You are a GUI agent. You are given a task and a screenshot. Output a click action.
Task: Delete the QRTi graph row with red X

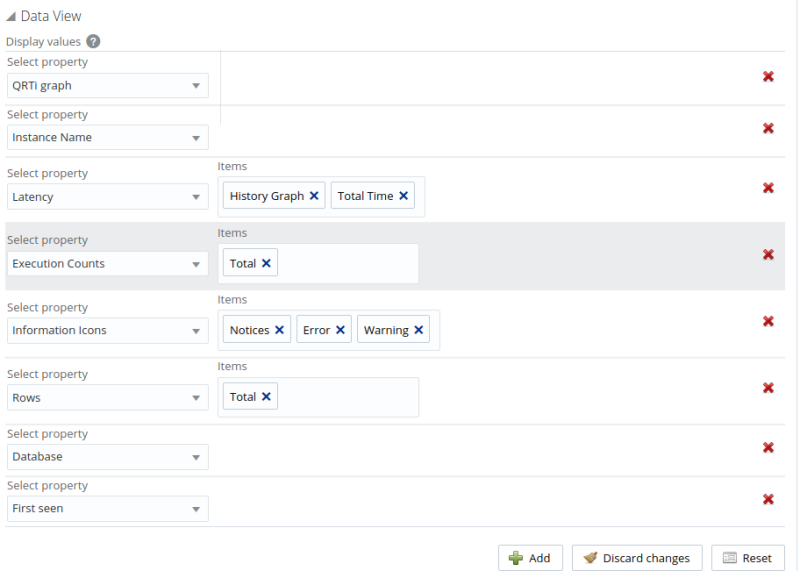[x=768, y=77]
